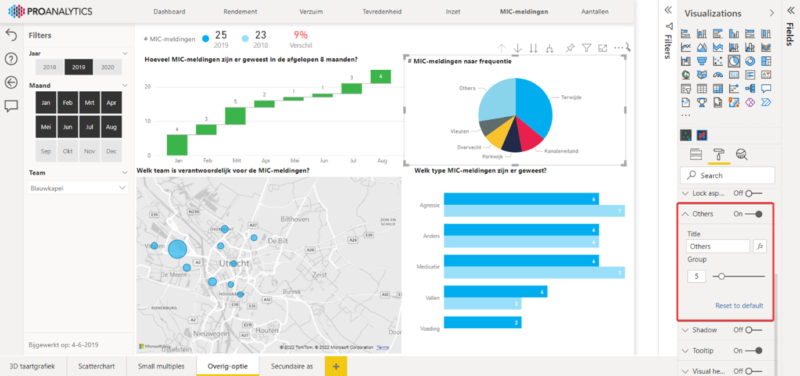800x376 pixels.
Task: Turn off the Others toggle
Action: tap(754, 214)
